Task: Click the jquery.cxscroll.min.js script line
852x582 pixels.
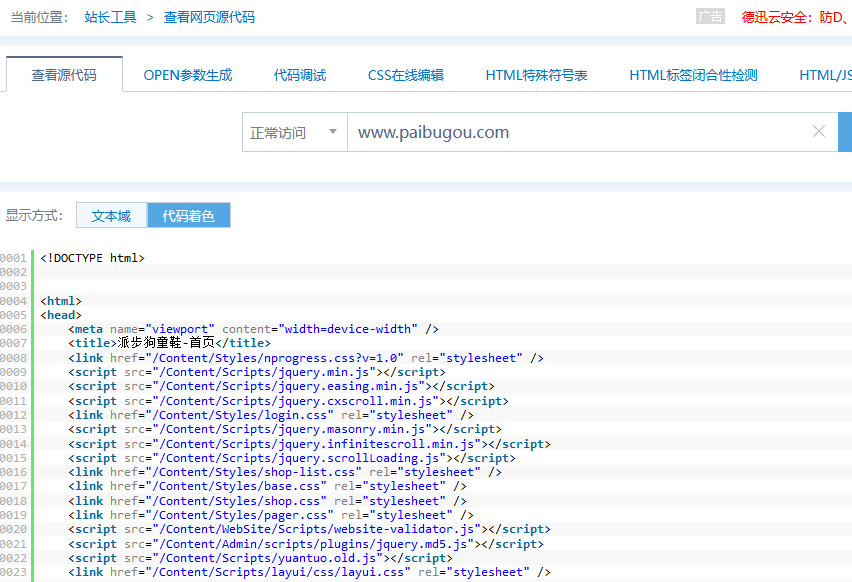Action: (288, 401)
